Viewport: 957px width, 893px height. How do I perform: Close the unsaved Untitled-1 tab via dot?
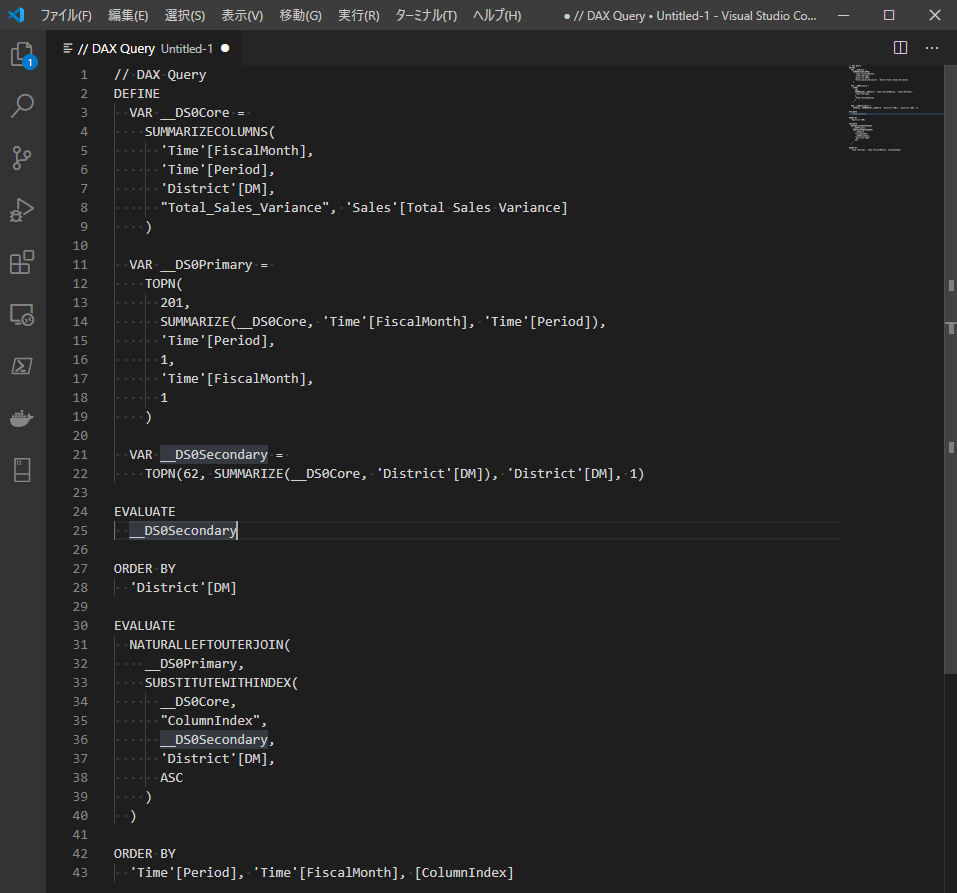click(x=225, y=48)
